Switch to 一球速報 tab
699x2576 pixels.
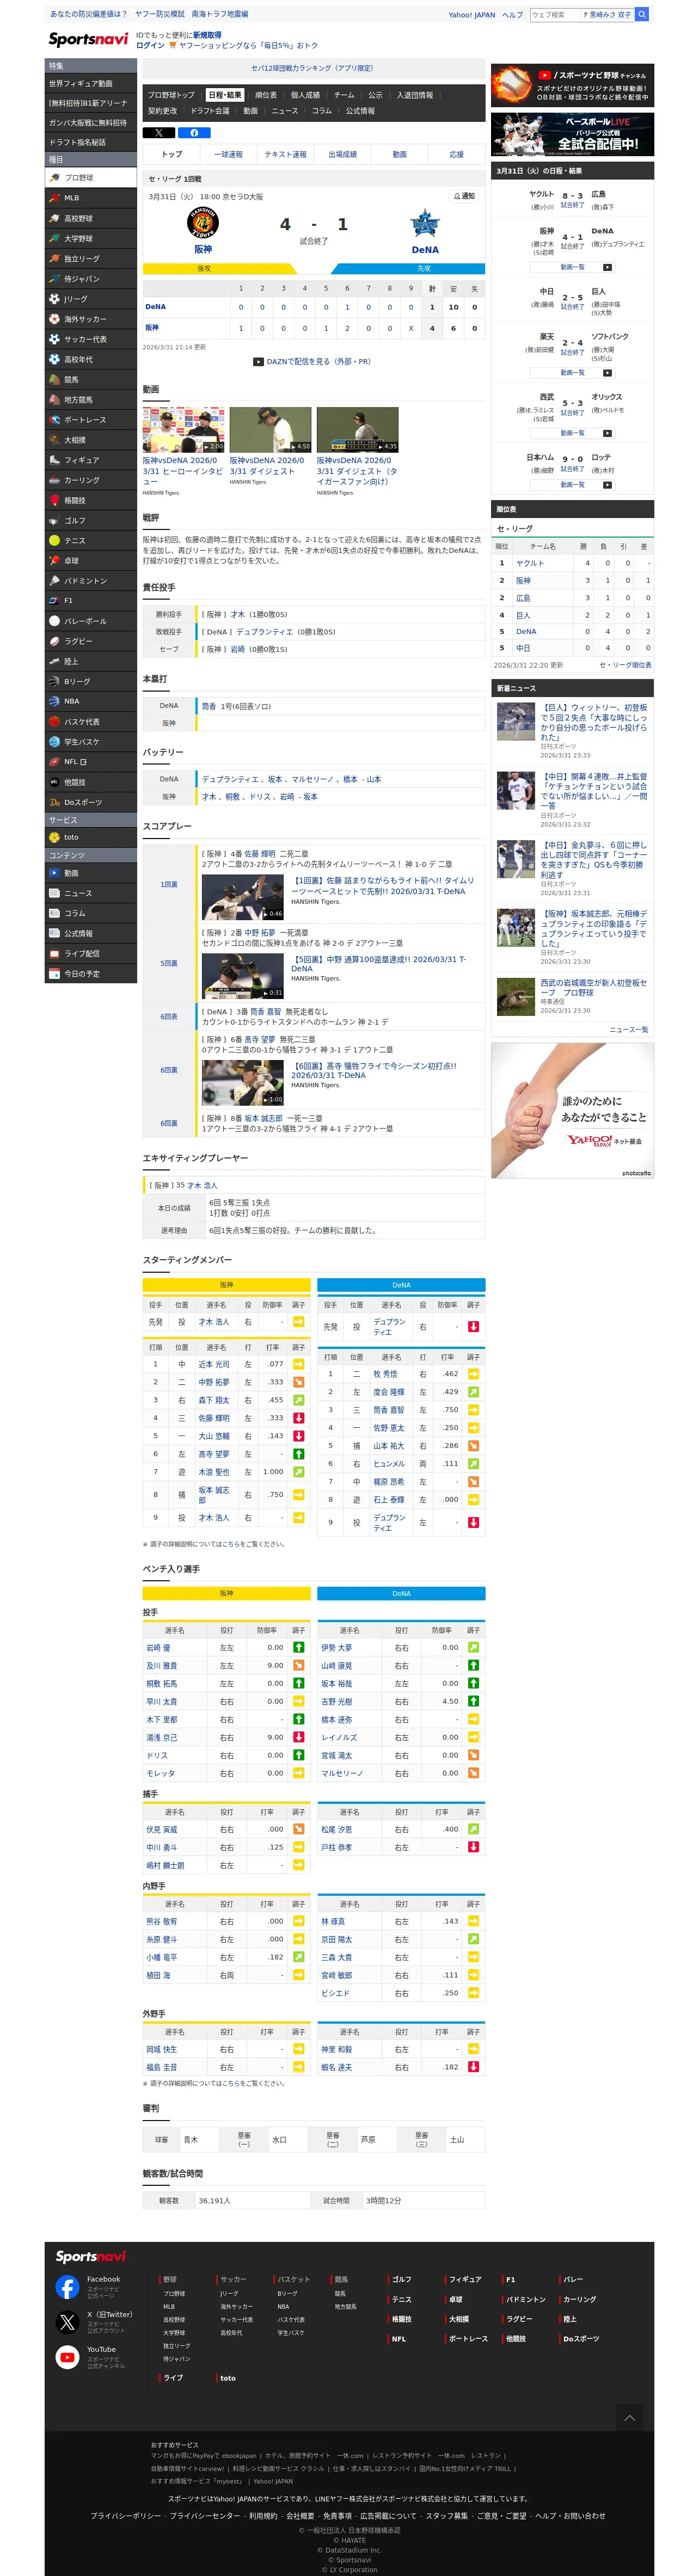tap(228, 154)
